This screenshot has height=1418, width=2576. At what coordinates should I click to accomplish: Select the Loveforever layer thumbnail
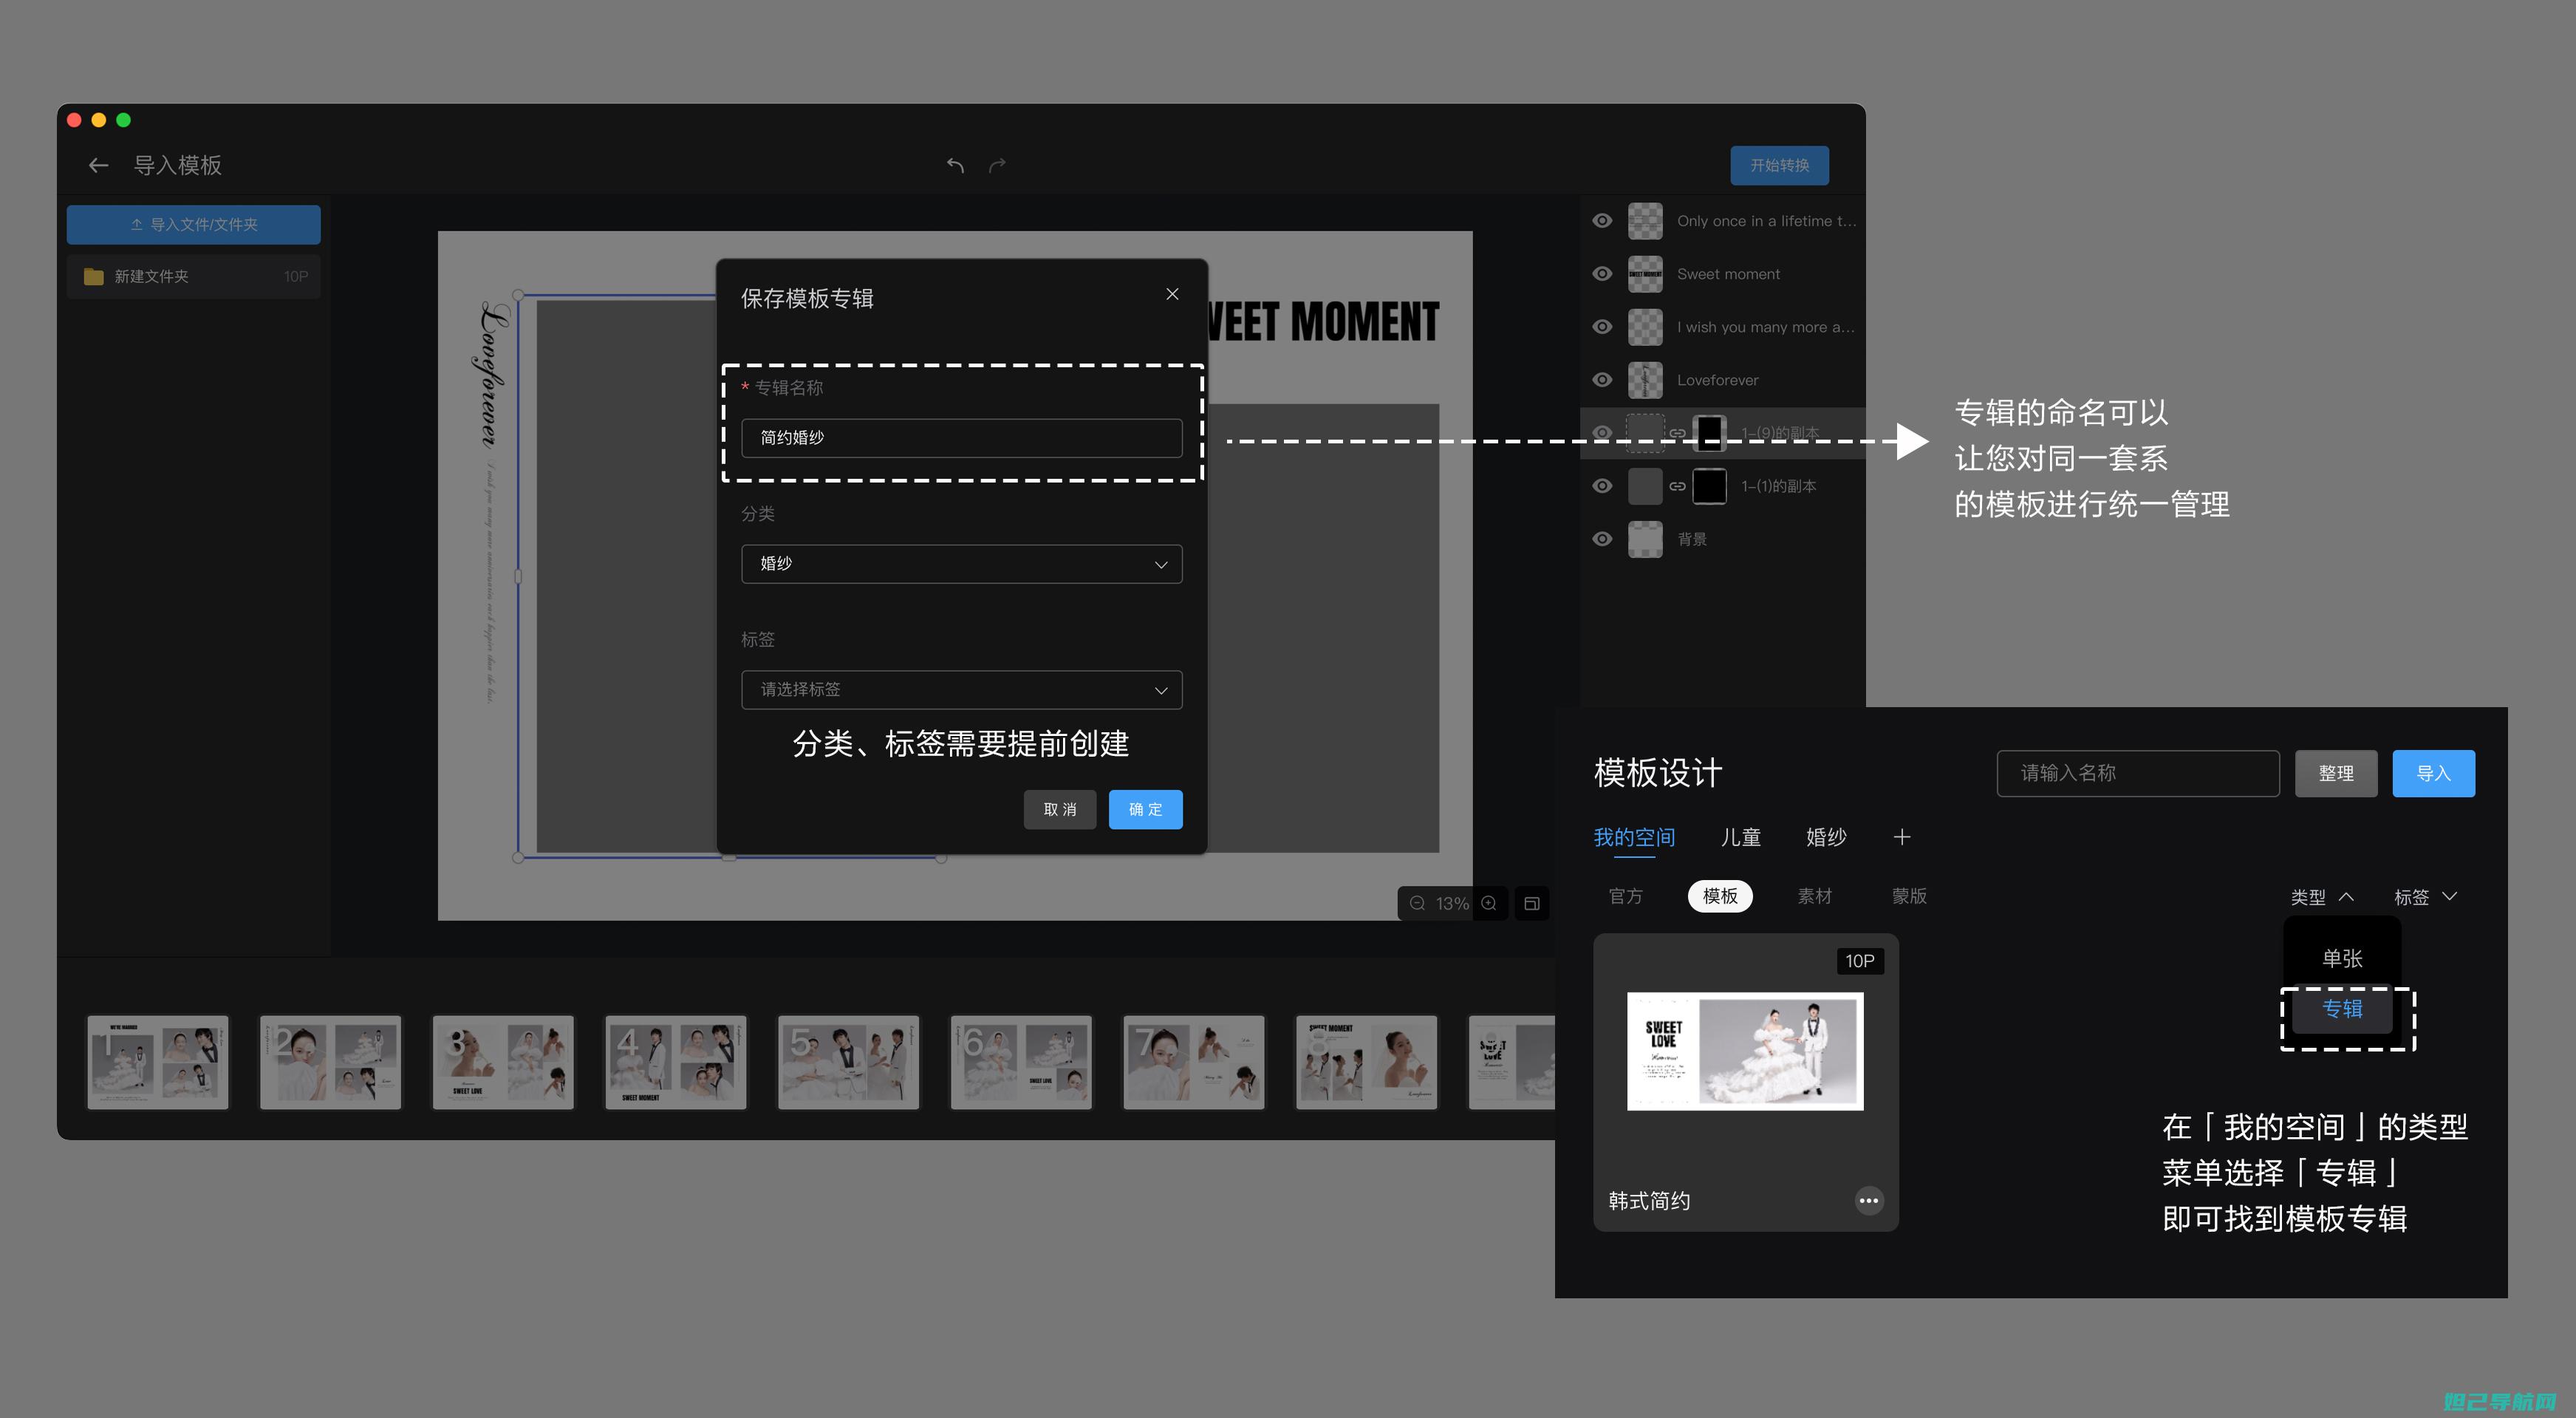[x=1645, y=380]
